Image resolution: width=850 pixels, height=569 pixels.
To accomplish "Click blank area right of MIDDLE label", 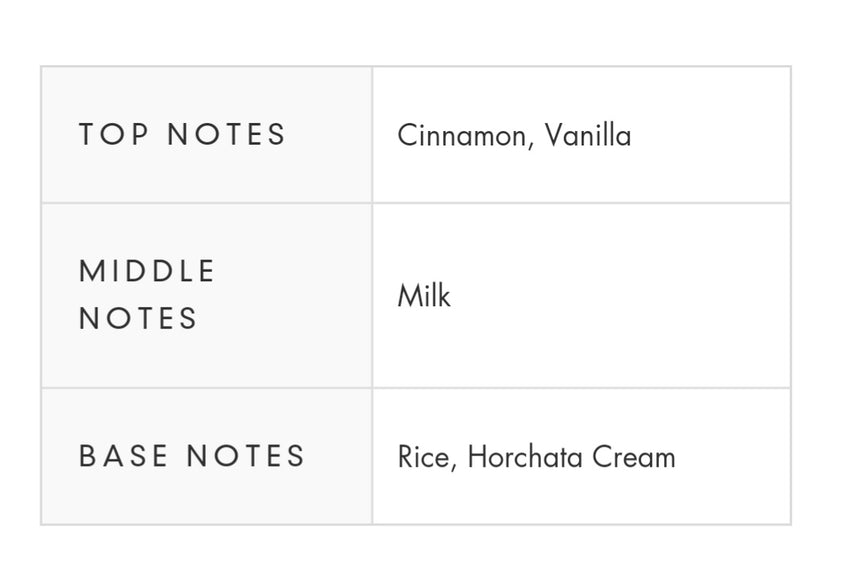I will click(x=293, y=271).
